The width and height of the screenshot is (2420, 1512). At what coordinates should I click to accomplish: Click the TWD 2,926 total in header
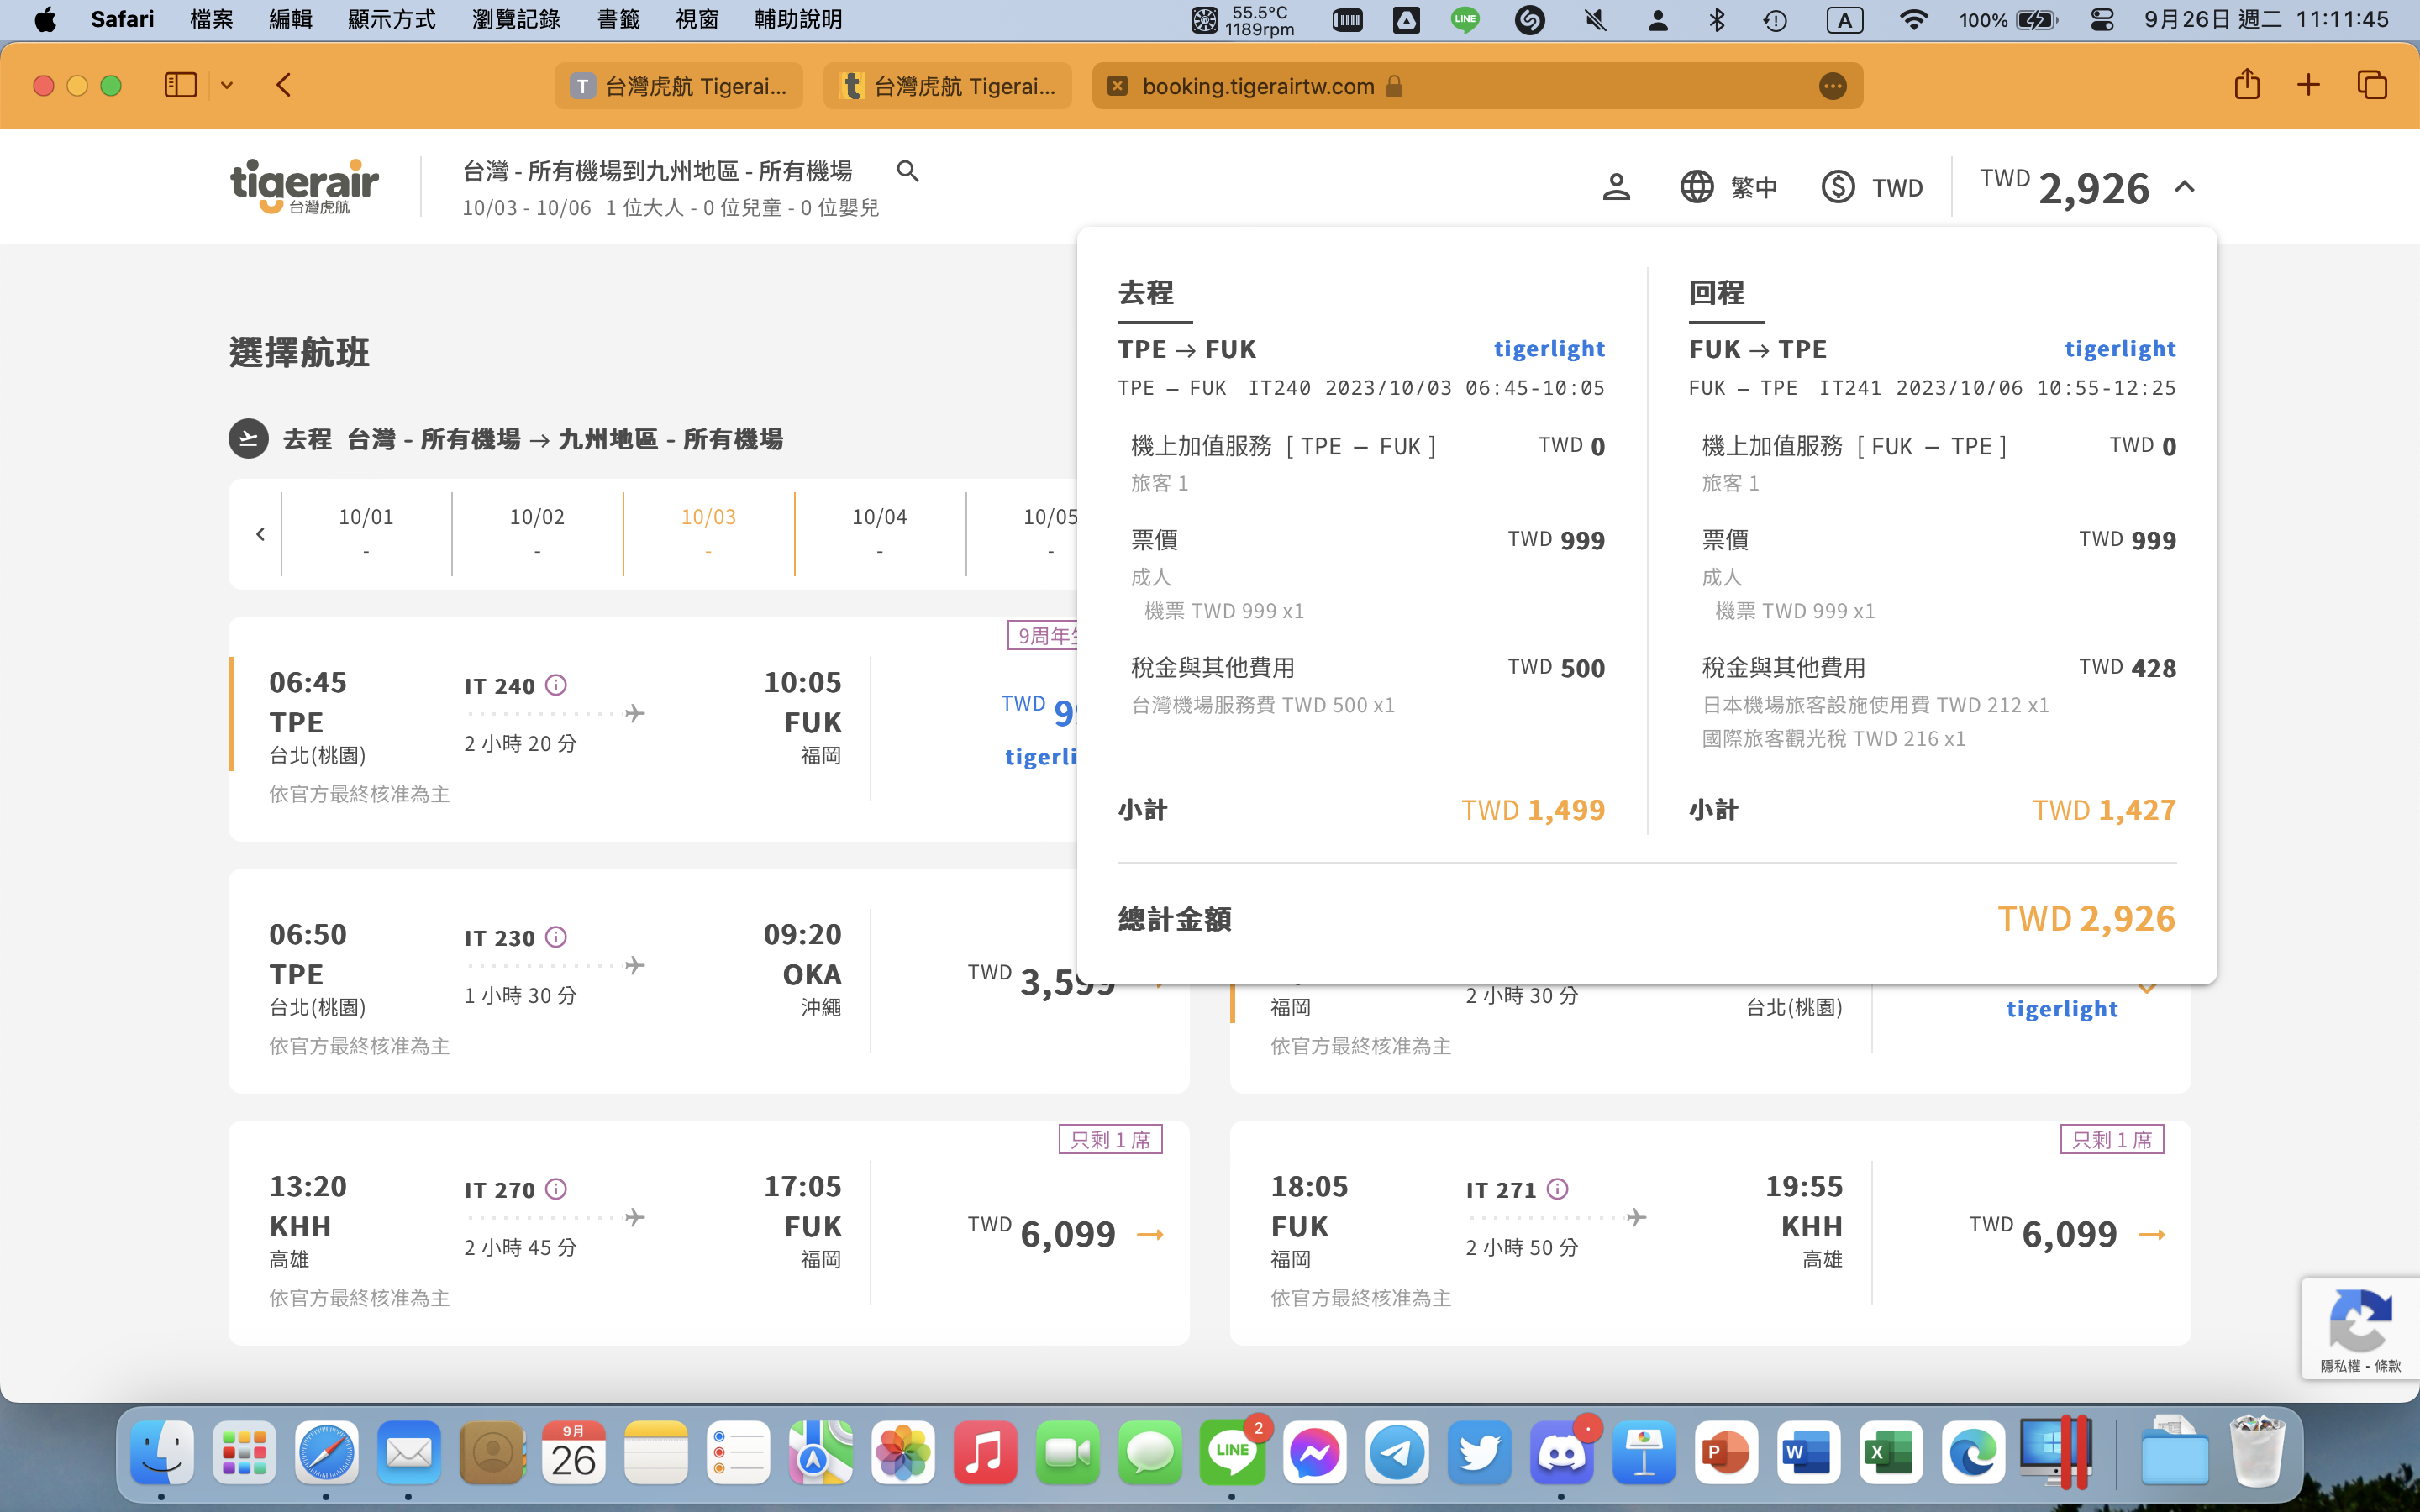coord(2064,187)
